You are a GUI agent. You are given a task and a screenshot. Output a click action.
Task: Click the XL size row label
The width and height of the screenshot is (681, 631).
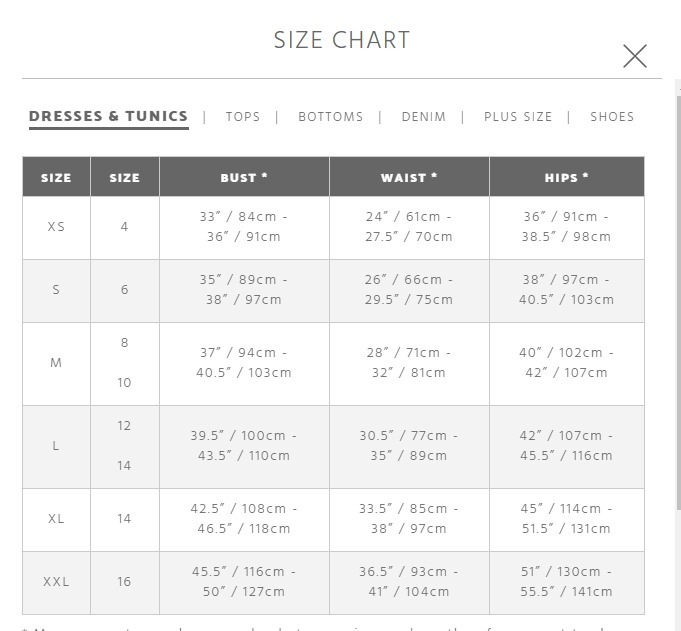click(x=56, y=519)
